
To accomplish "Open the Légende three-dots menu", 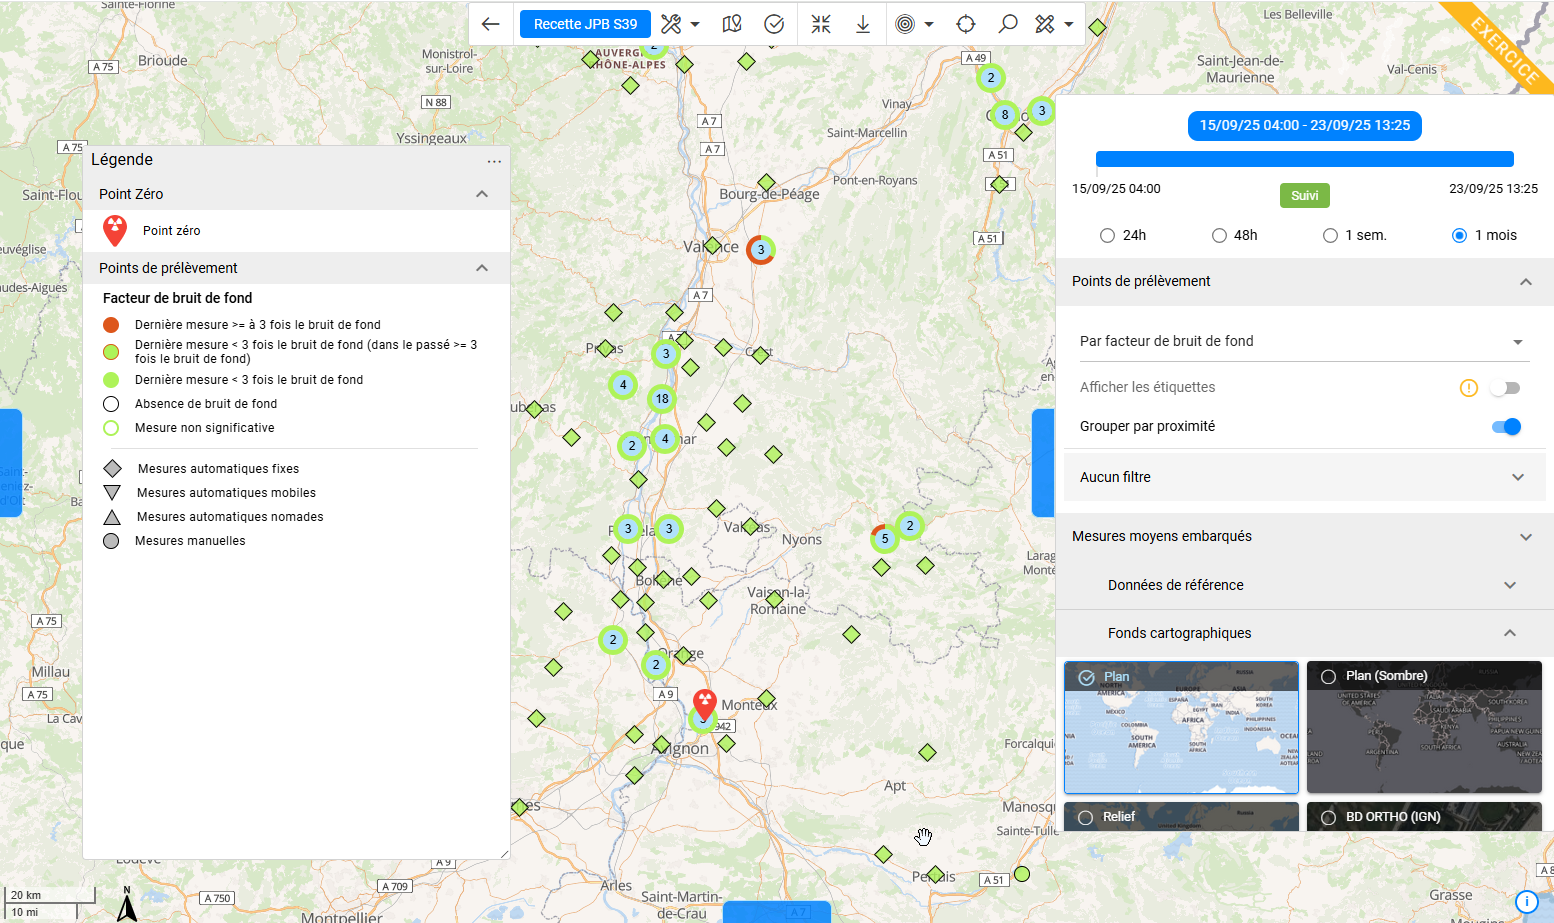I will point(494,161).
